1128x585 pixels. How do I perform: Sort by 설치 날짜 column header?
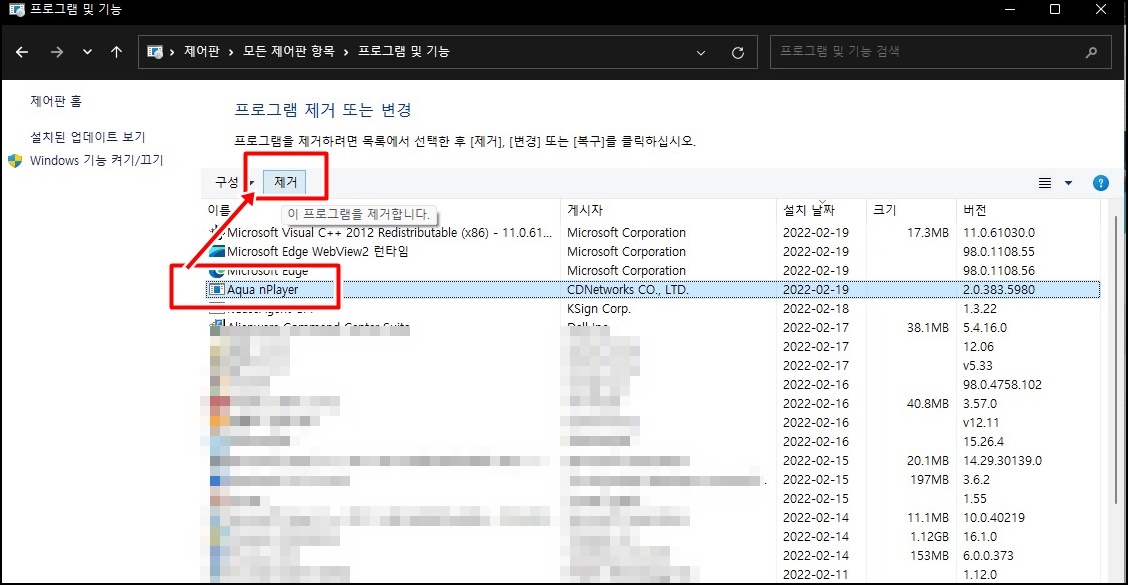click(809, 210)
